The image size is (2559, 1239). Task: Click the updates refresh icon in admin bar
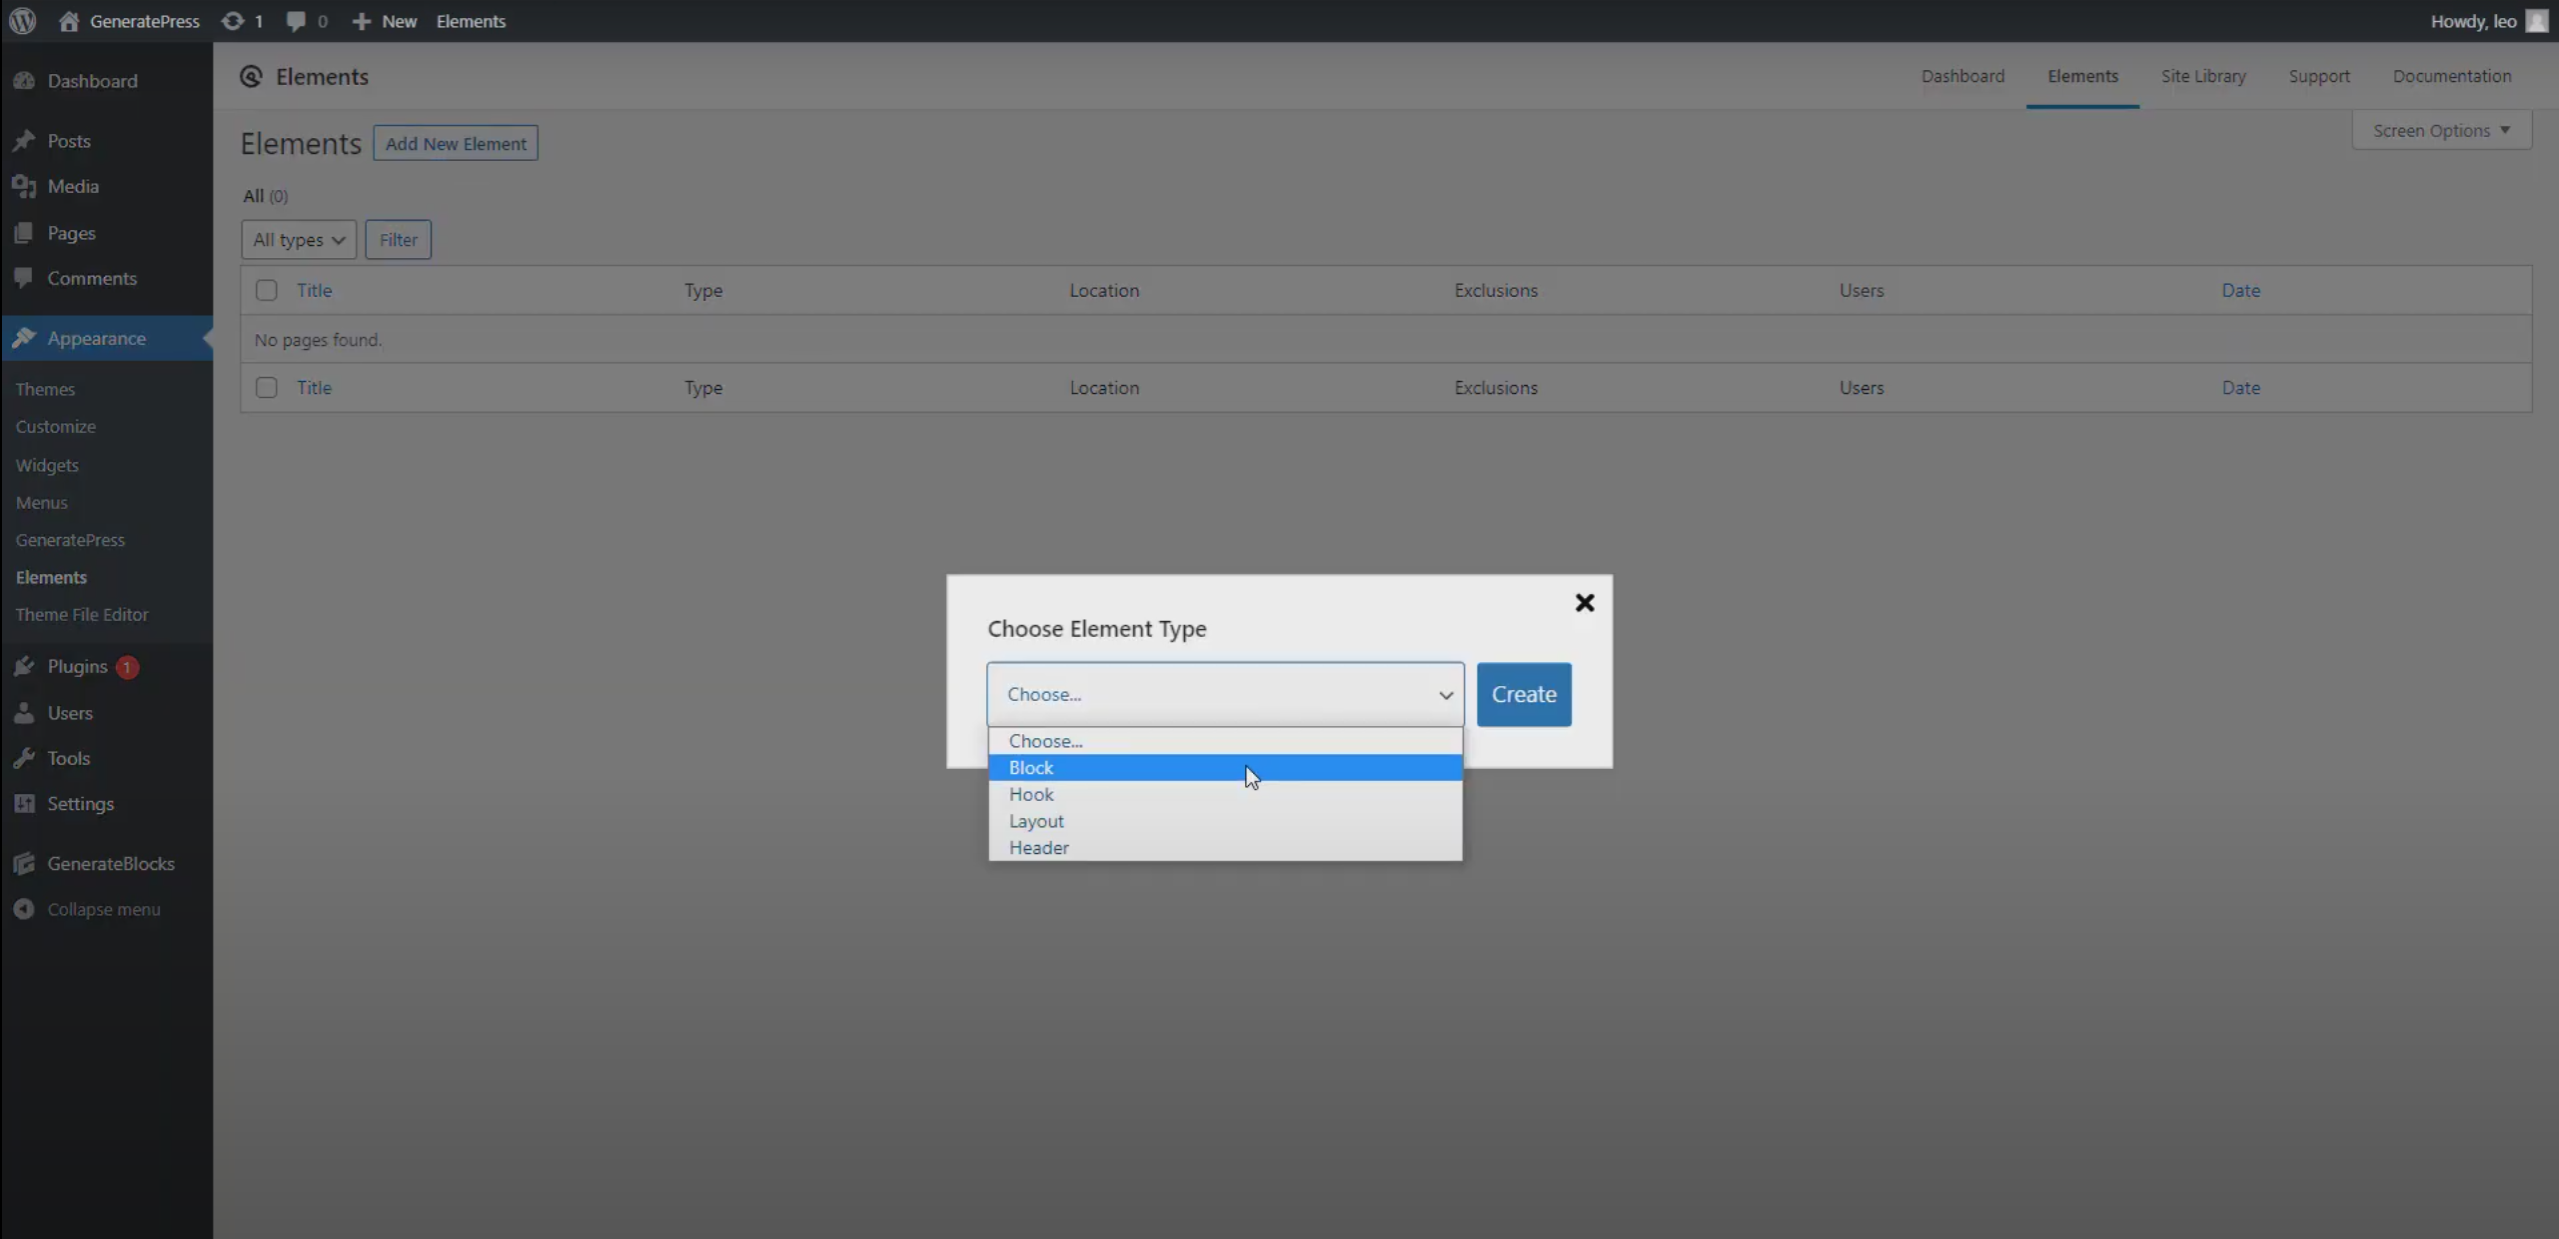pos(232,20)
